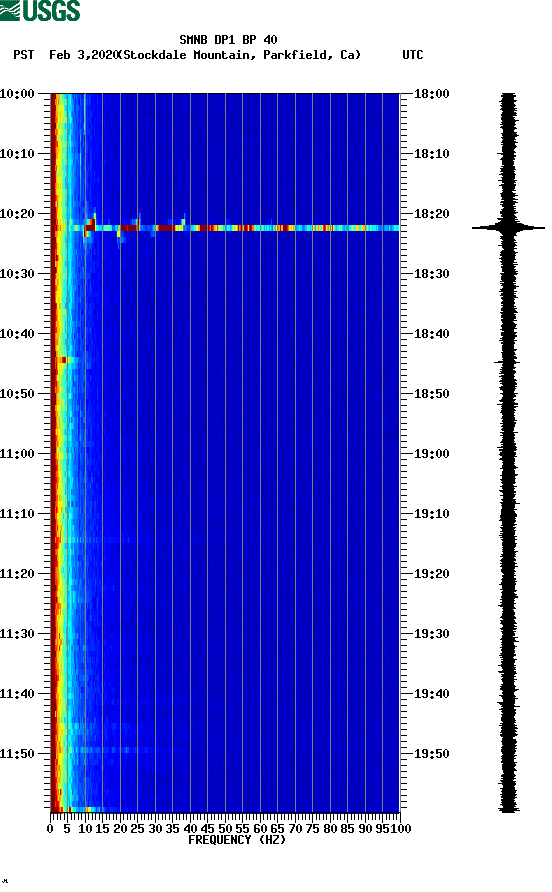Viewport: 552px width, 892px height.
Task: Click 'Stockdale Mountain, Parkfield, Ca' station text
Action: [242, 55]
